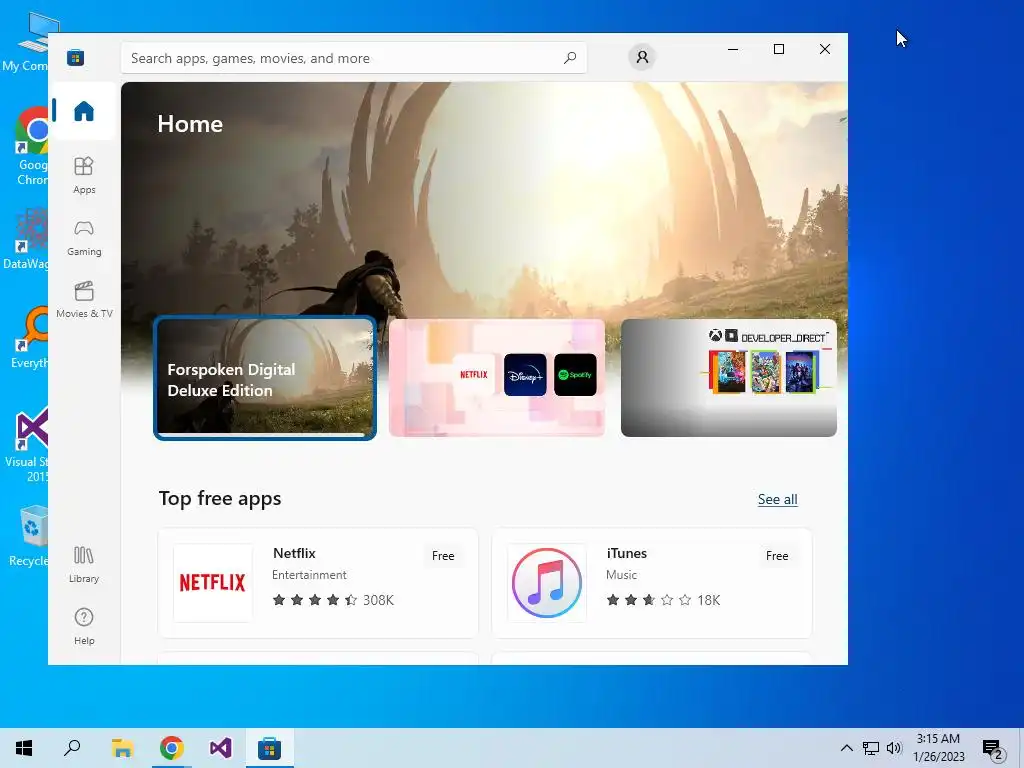
Task: Minimize the Microsoft Store window
Action: (x=733, y=49)
